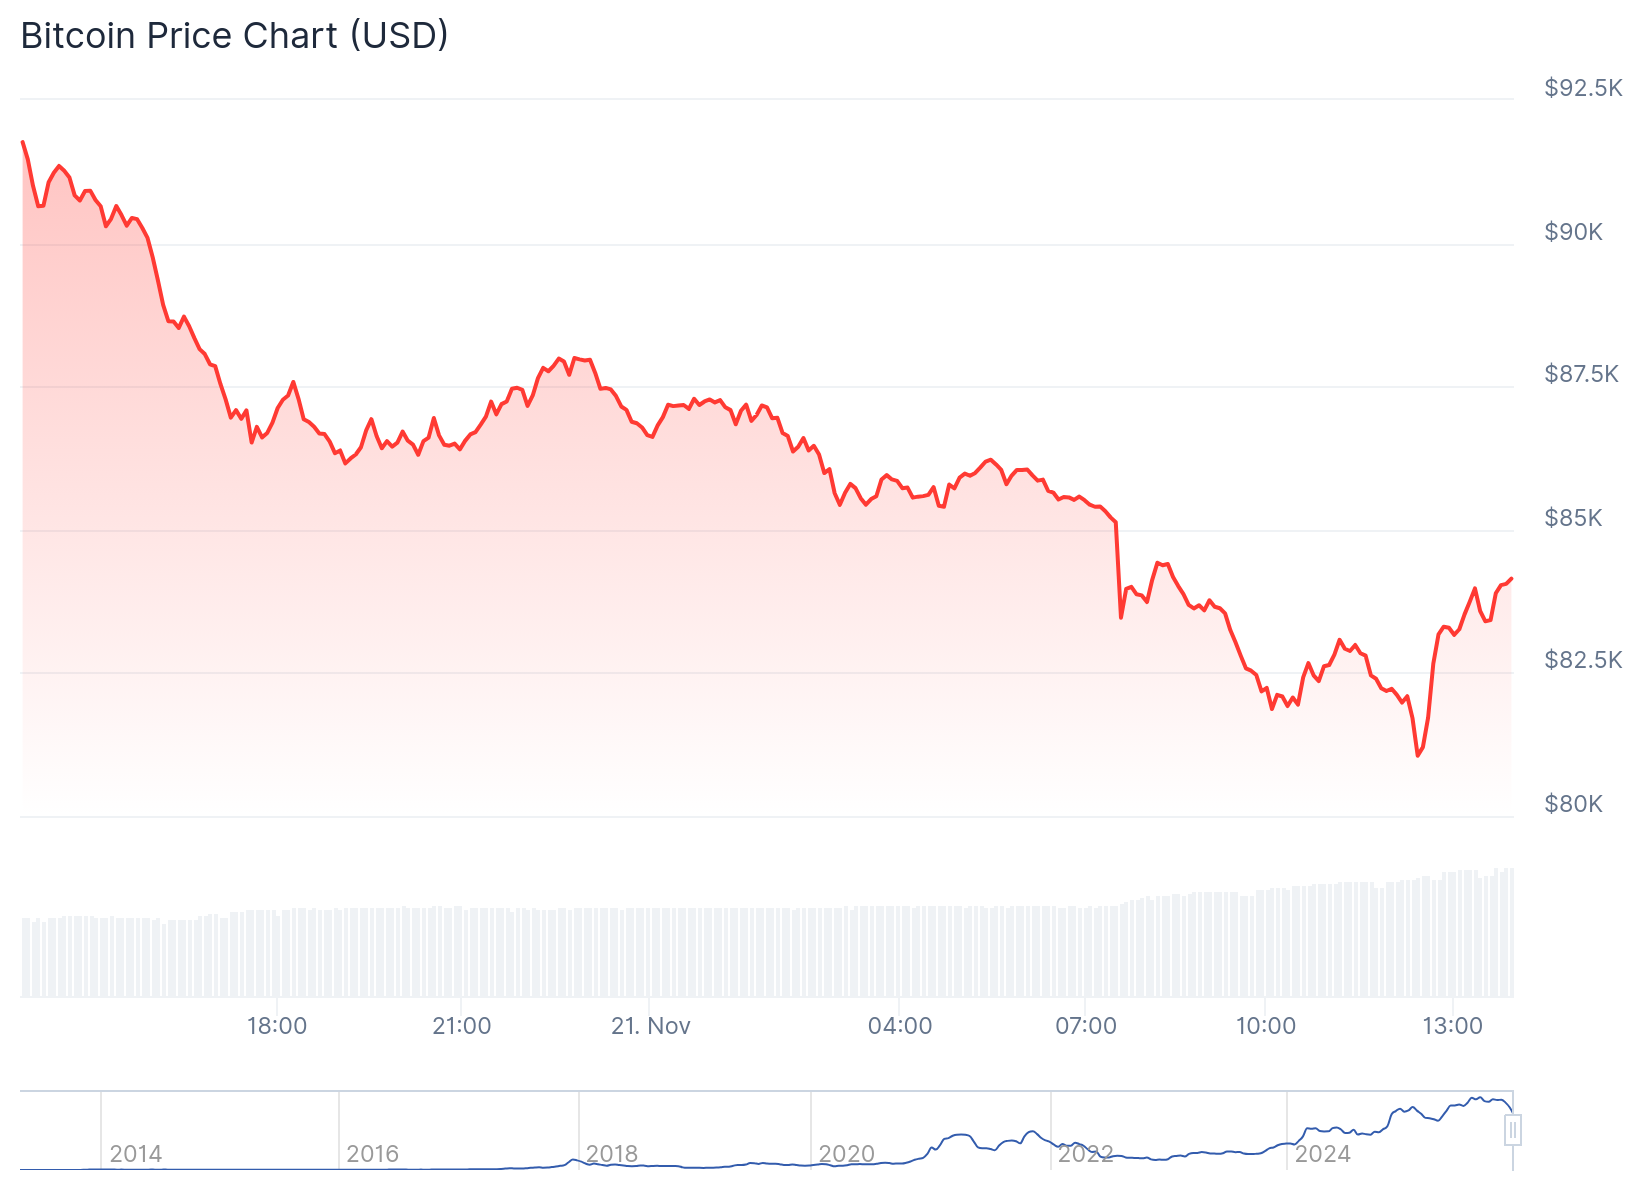The height and width of the screenshot is (1200, 1644).
Task: Select the 2018 marker in the navigator
Action: 612,1154
